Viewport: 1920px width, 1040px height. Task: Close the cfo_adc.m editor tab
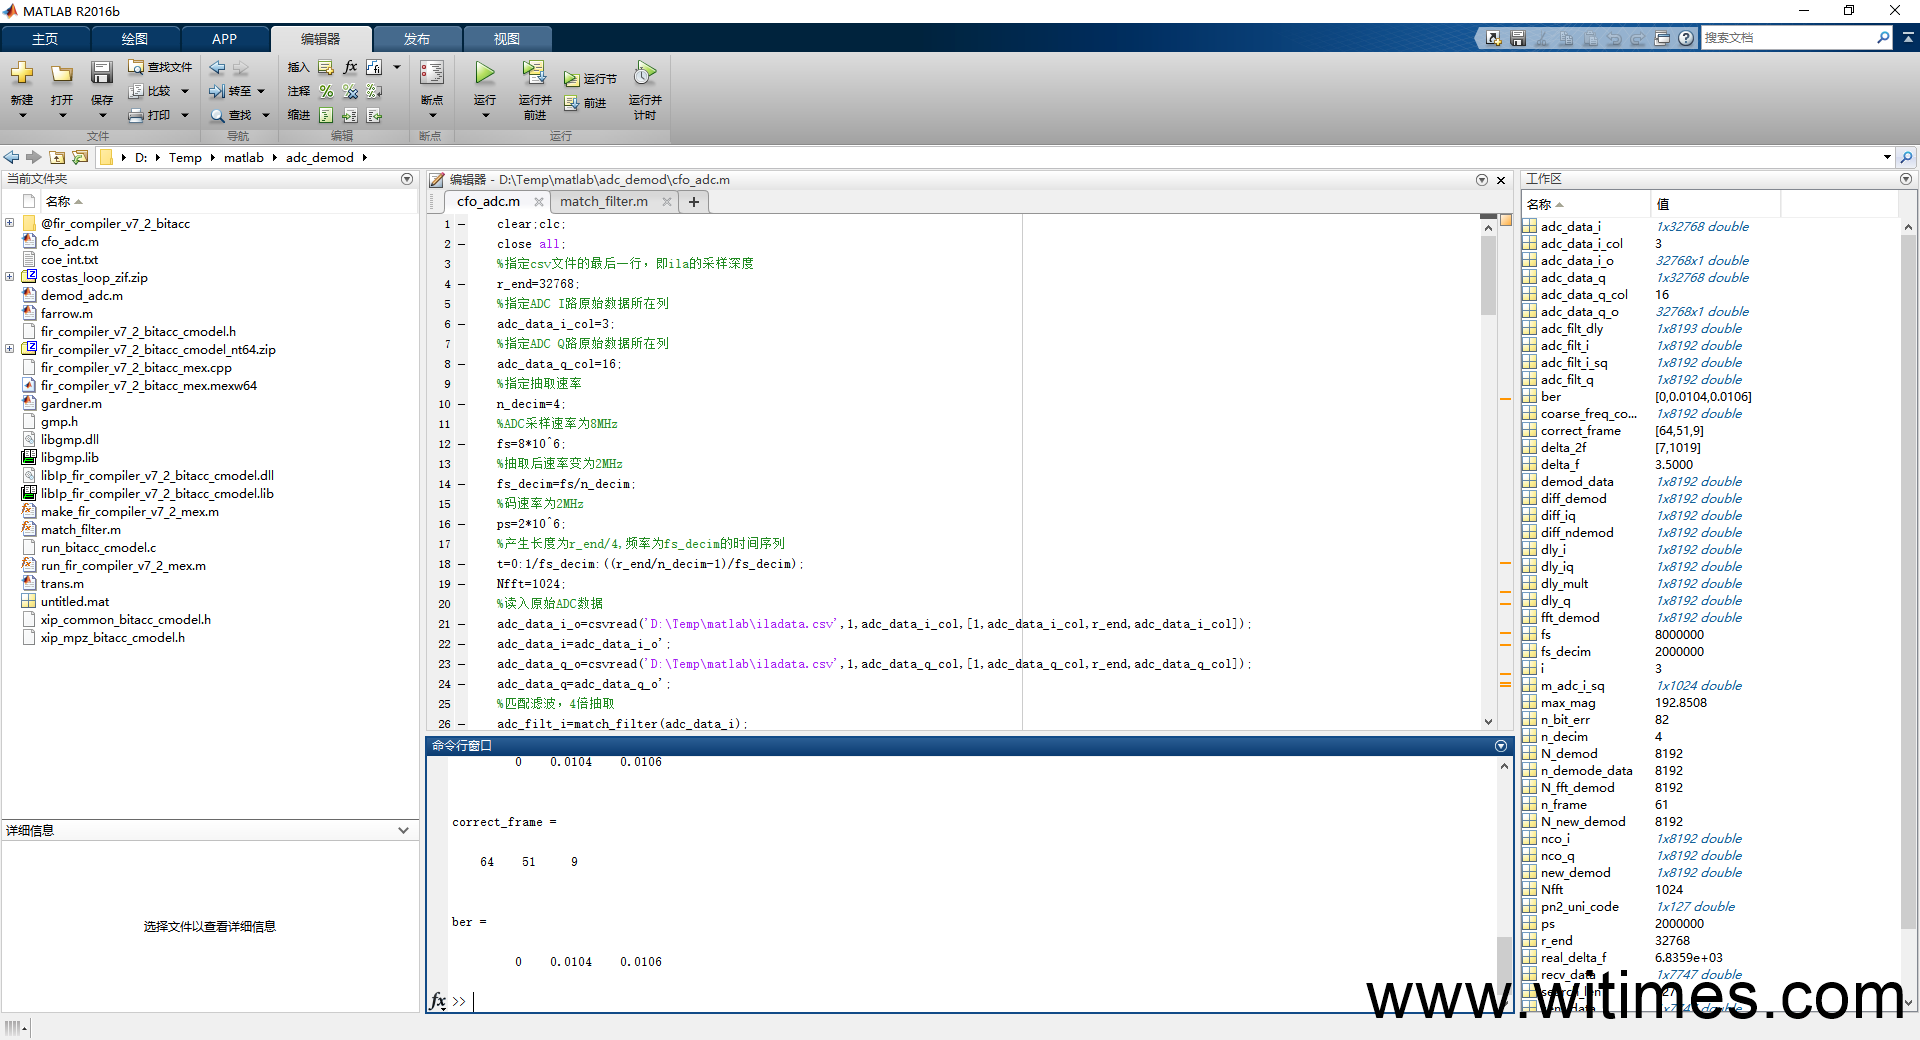pos(539,202)
